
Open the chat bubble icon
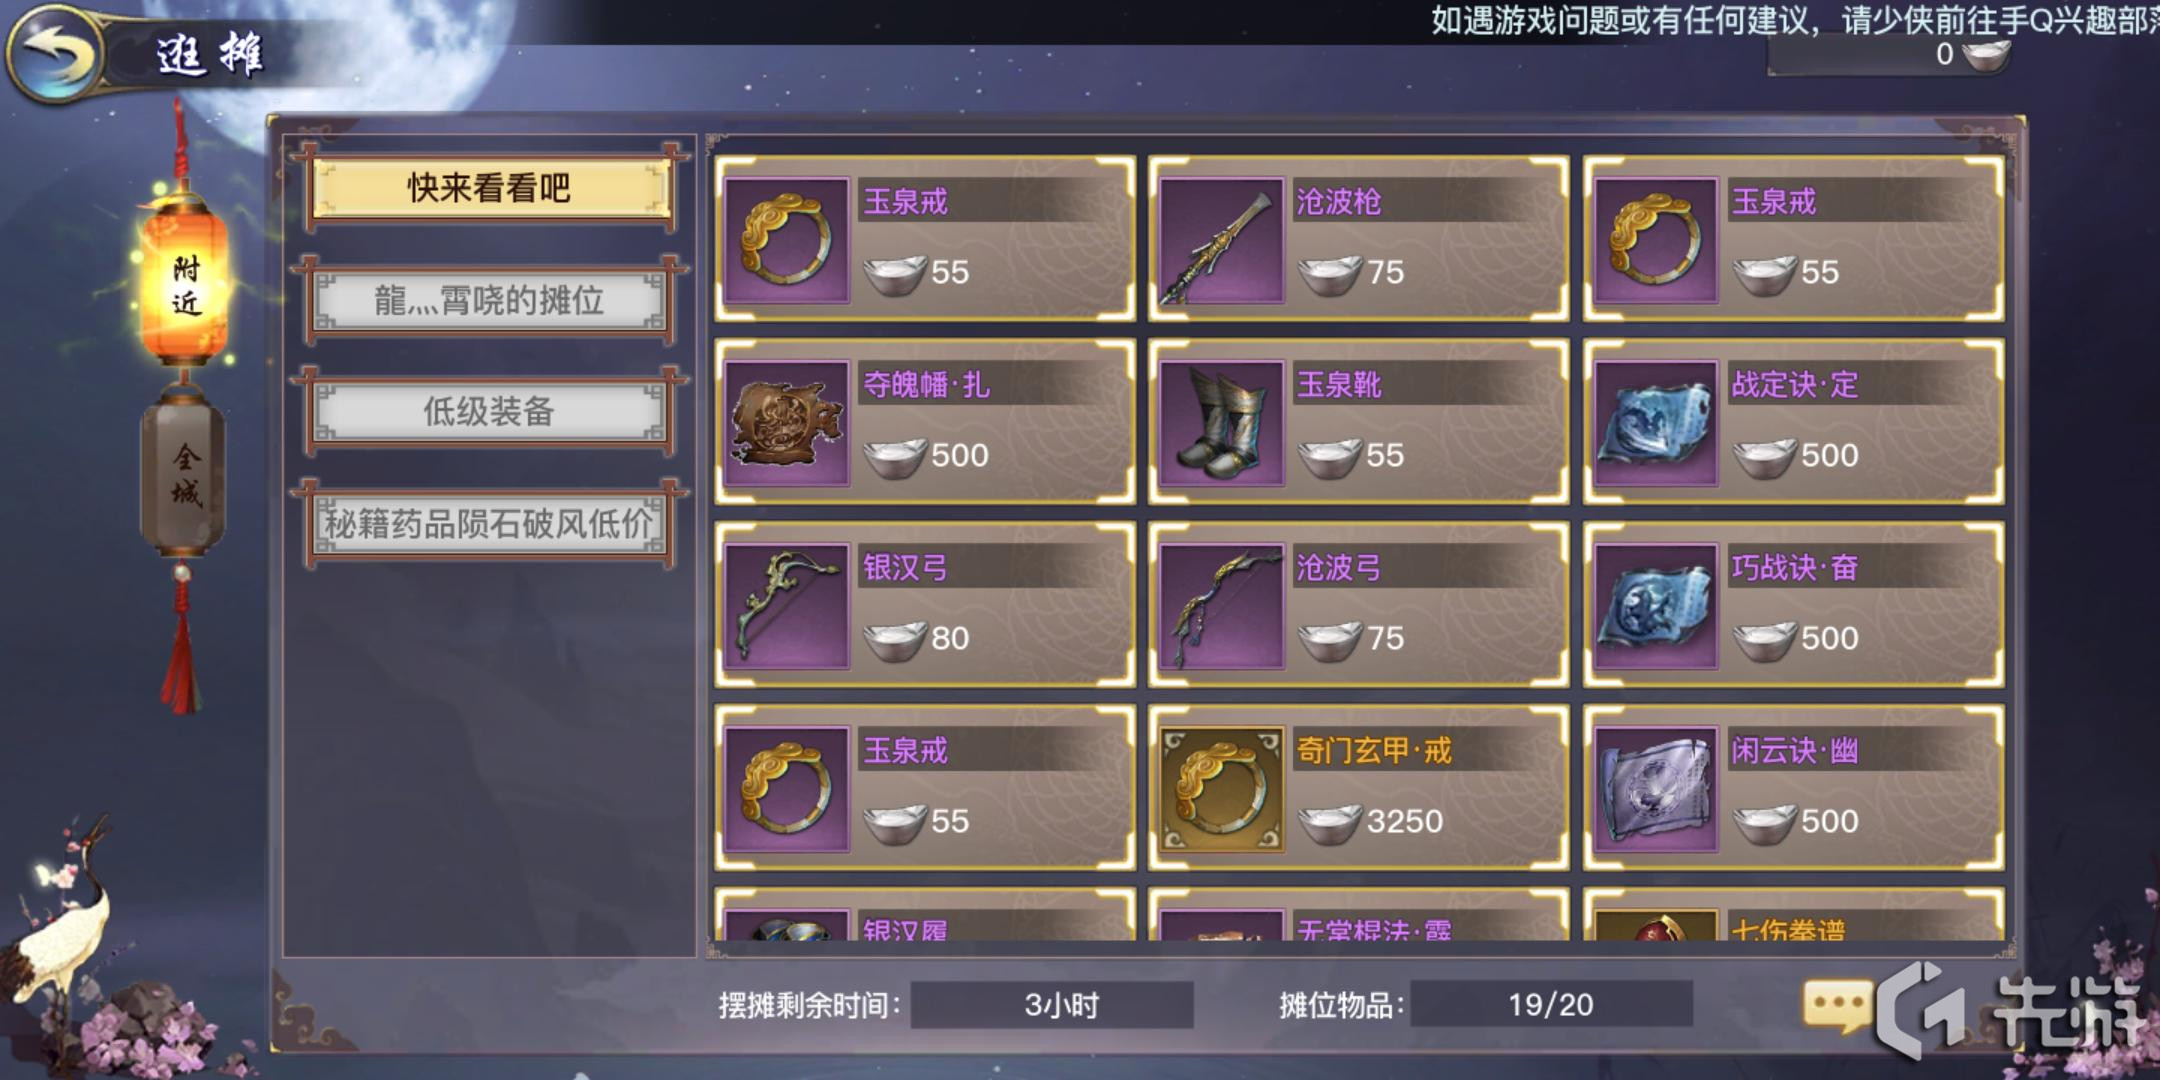(1837, 1005)
